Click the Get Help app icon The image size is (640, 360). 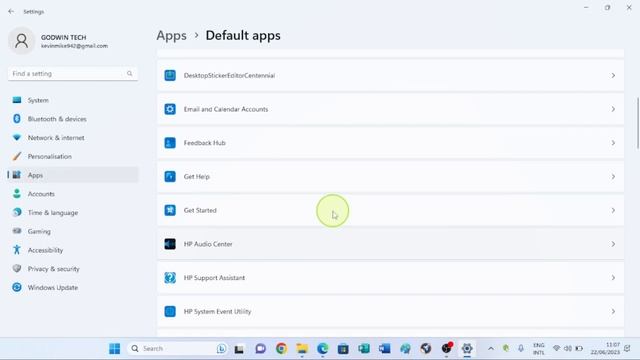(x=170, y=176)
